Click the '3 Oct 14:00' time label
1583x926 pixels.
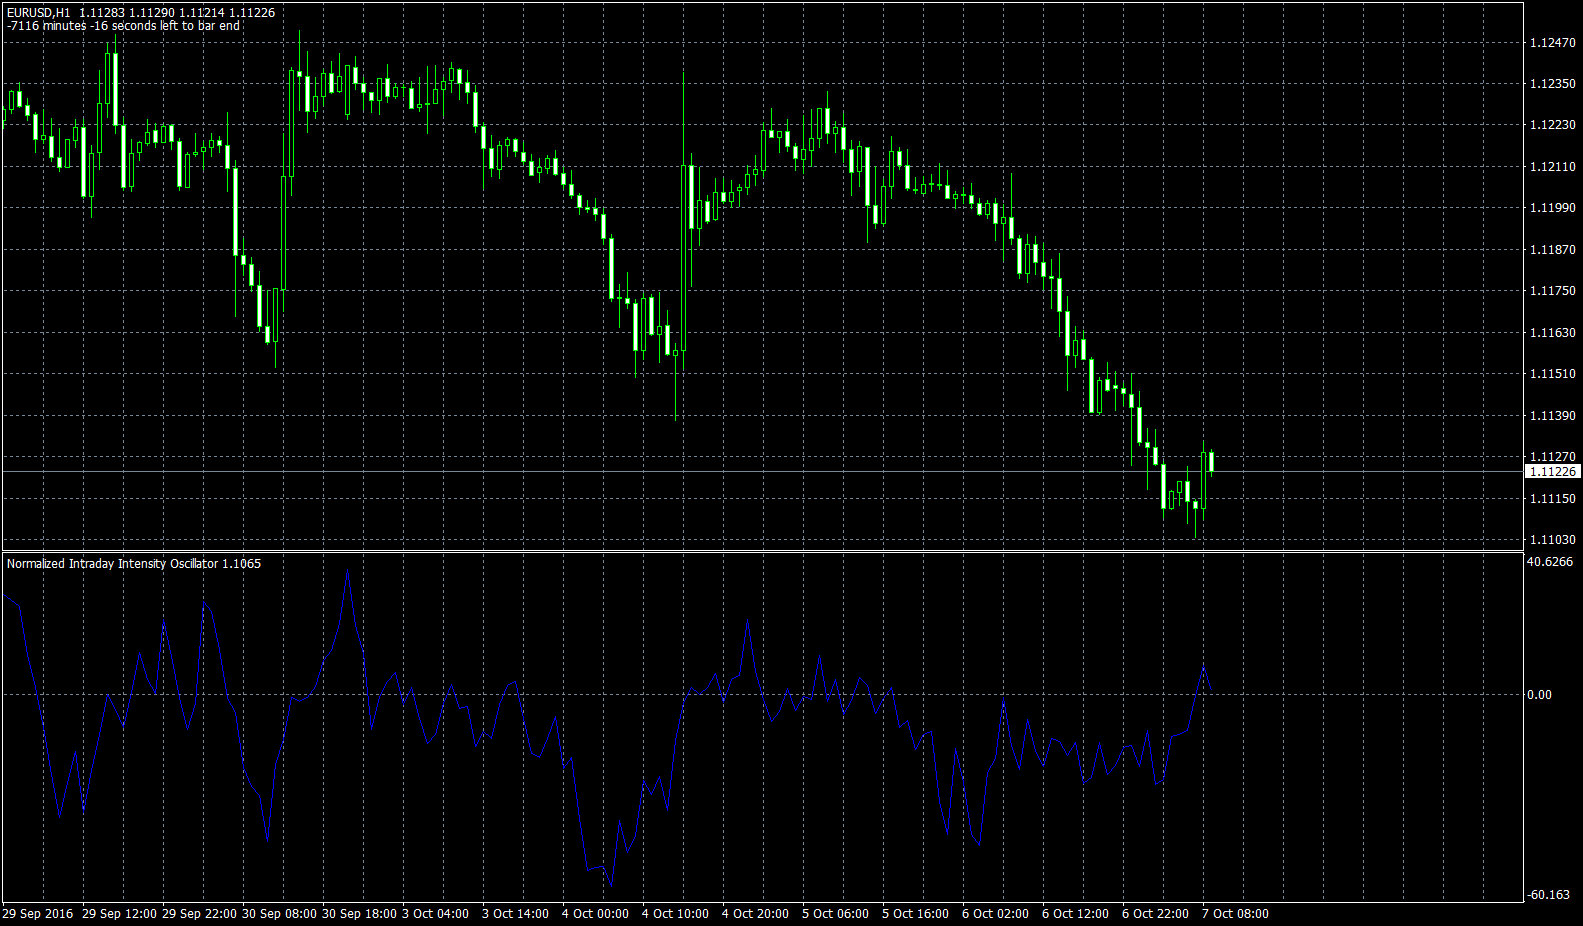click(x=516, y=914)
